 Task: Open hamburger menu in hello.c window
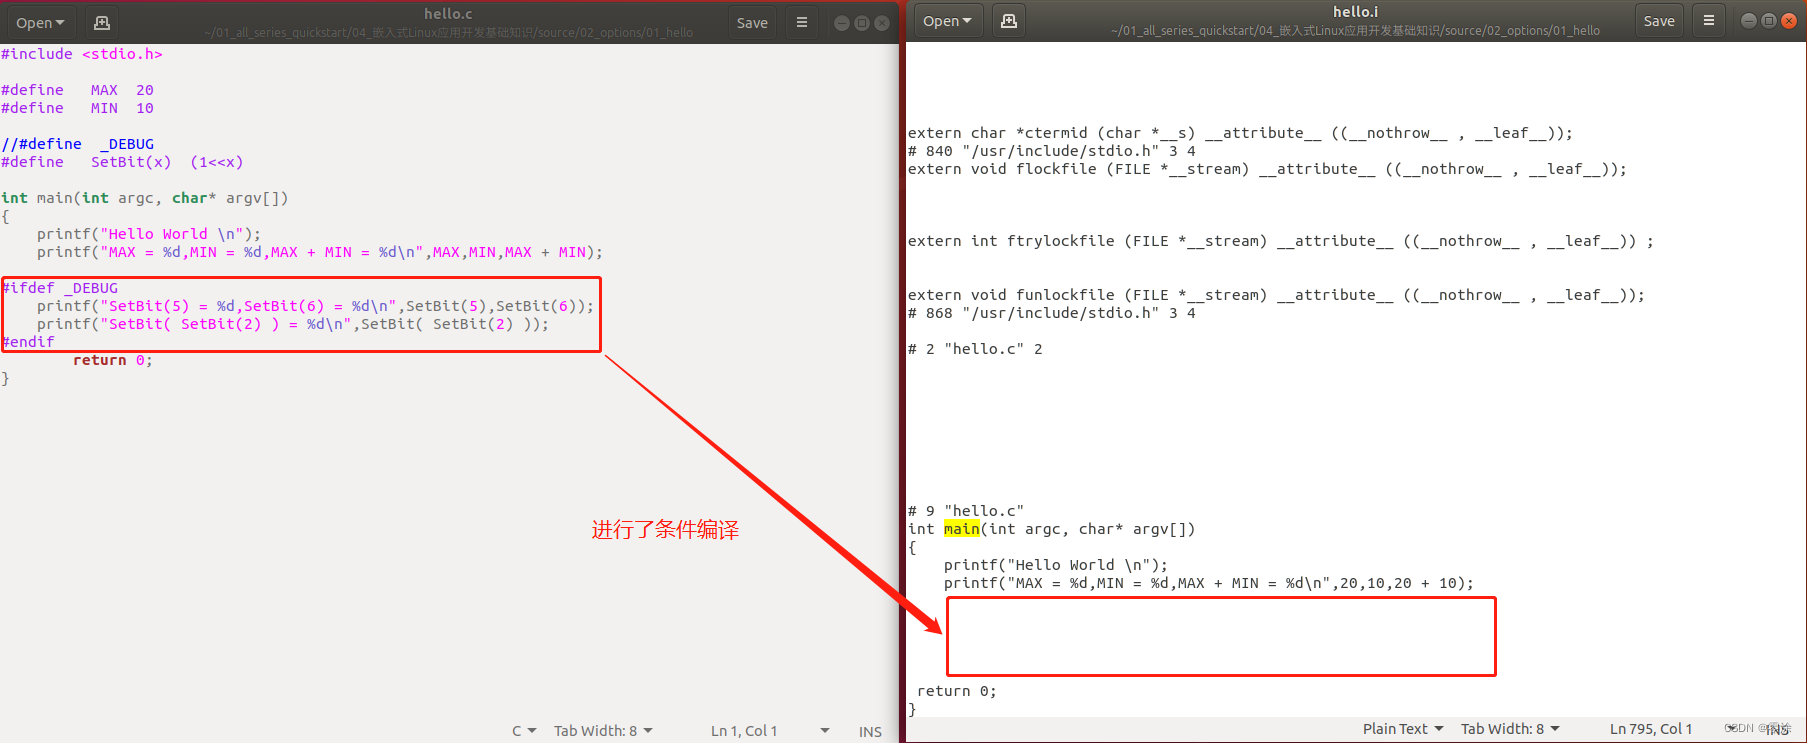[x=801, y=22]
